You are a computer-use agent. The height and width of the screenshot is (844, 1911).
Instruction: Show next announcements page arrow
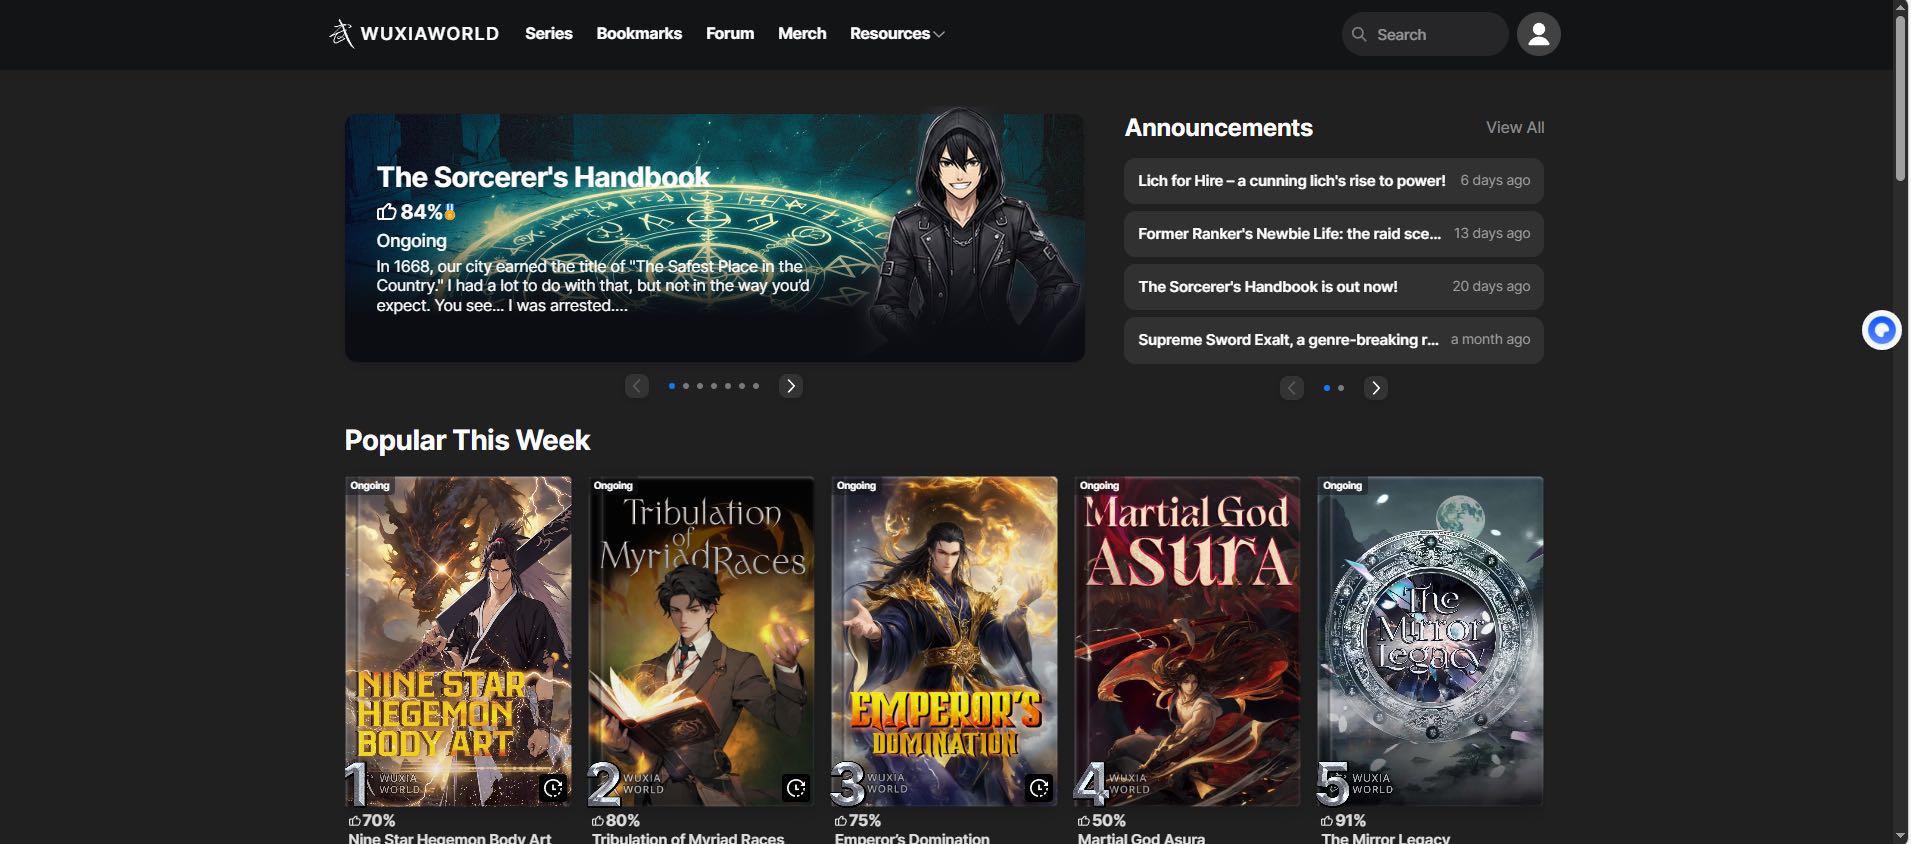tap(1376, 388)
